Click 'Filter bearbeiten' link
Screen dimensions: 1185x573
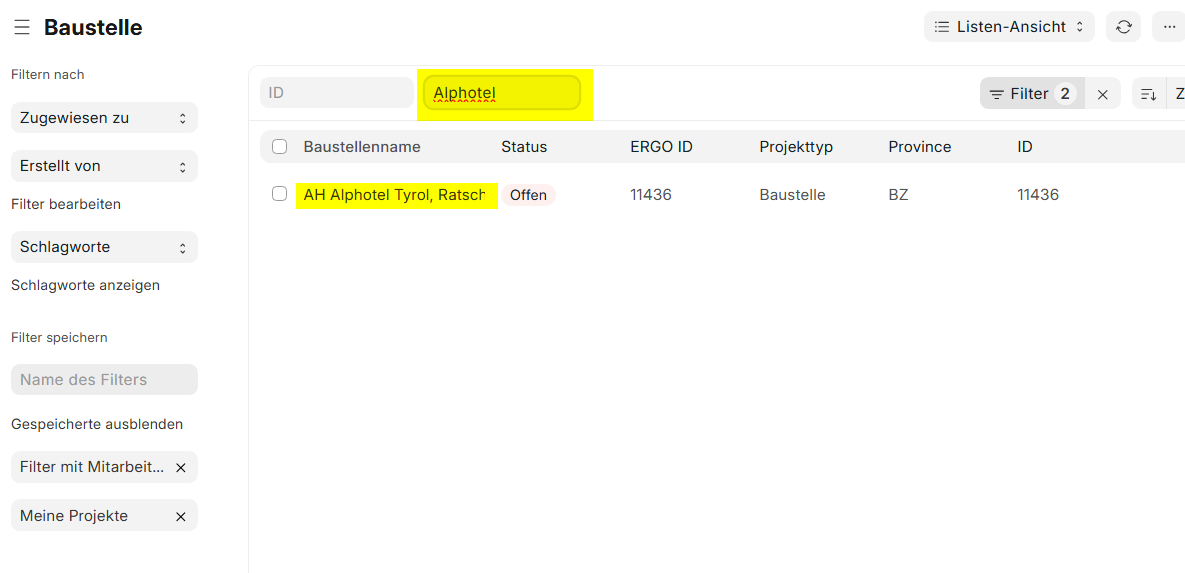pos(66,204)
